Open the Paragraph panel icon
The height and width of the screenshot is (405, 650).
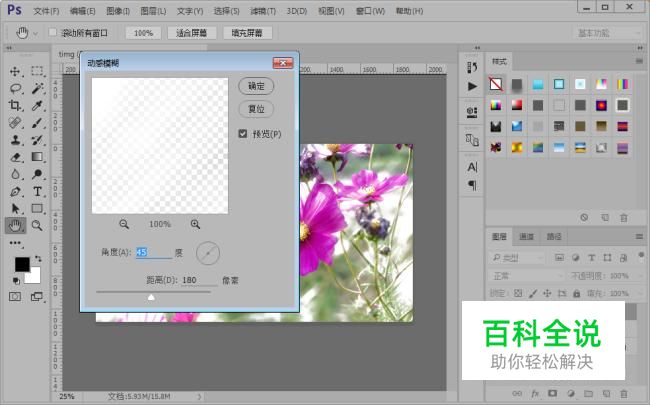click(x=472, y=185)
